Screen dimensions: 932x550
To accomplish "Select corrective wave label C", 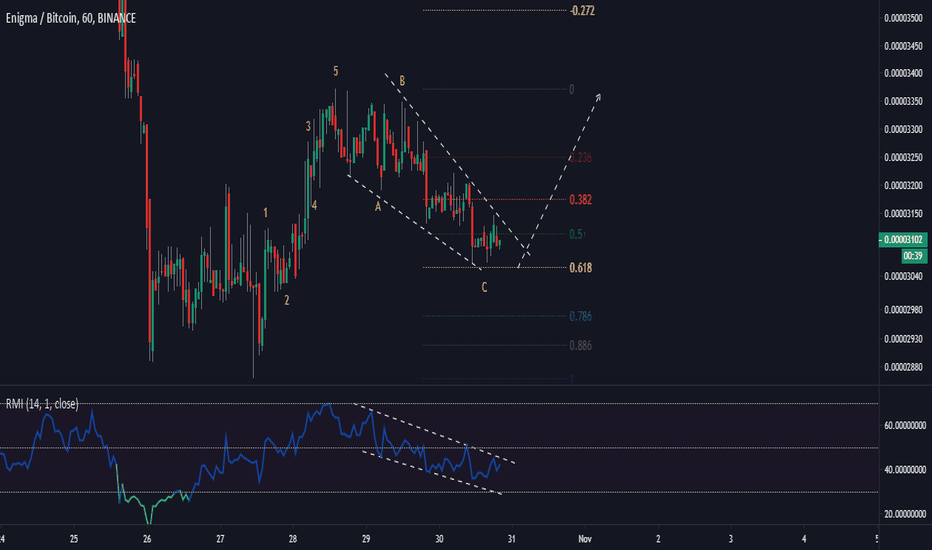I will [484, 288].
